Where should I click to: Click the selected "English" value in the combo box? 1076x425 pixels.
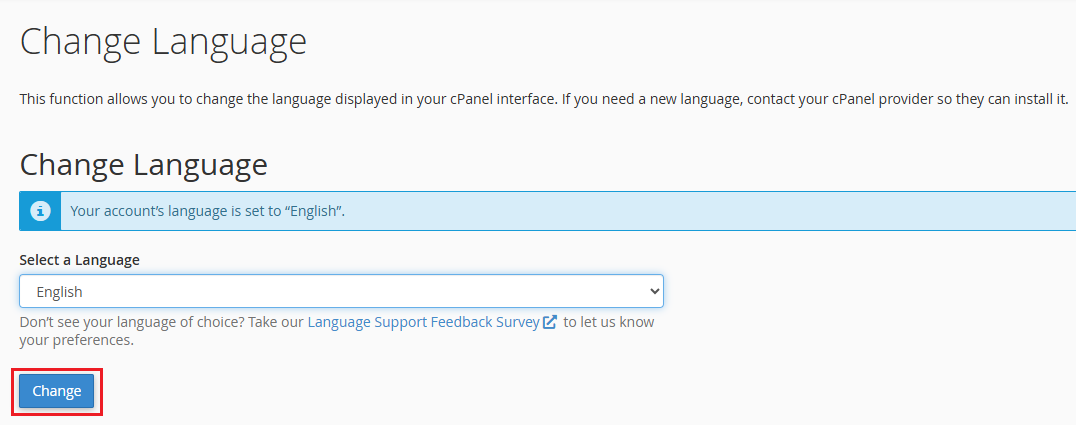click(x=60, y=292)
